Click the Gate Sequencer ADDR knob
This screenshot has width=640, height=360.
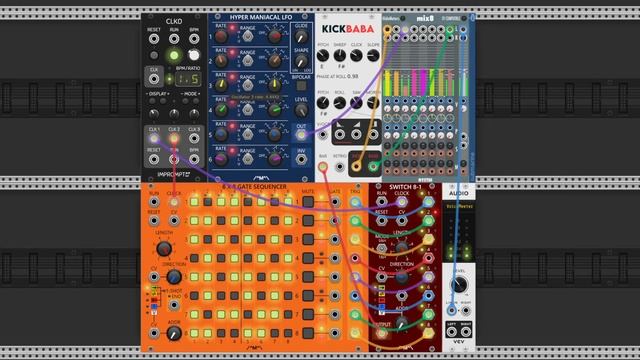coord(174,333)
